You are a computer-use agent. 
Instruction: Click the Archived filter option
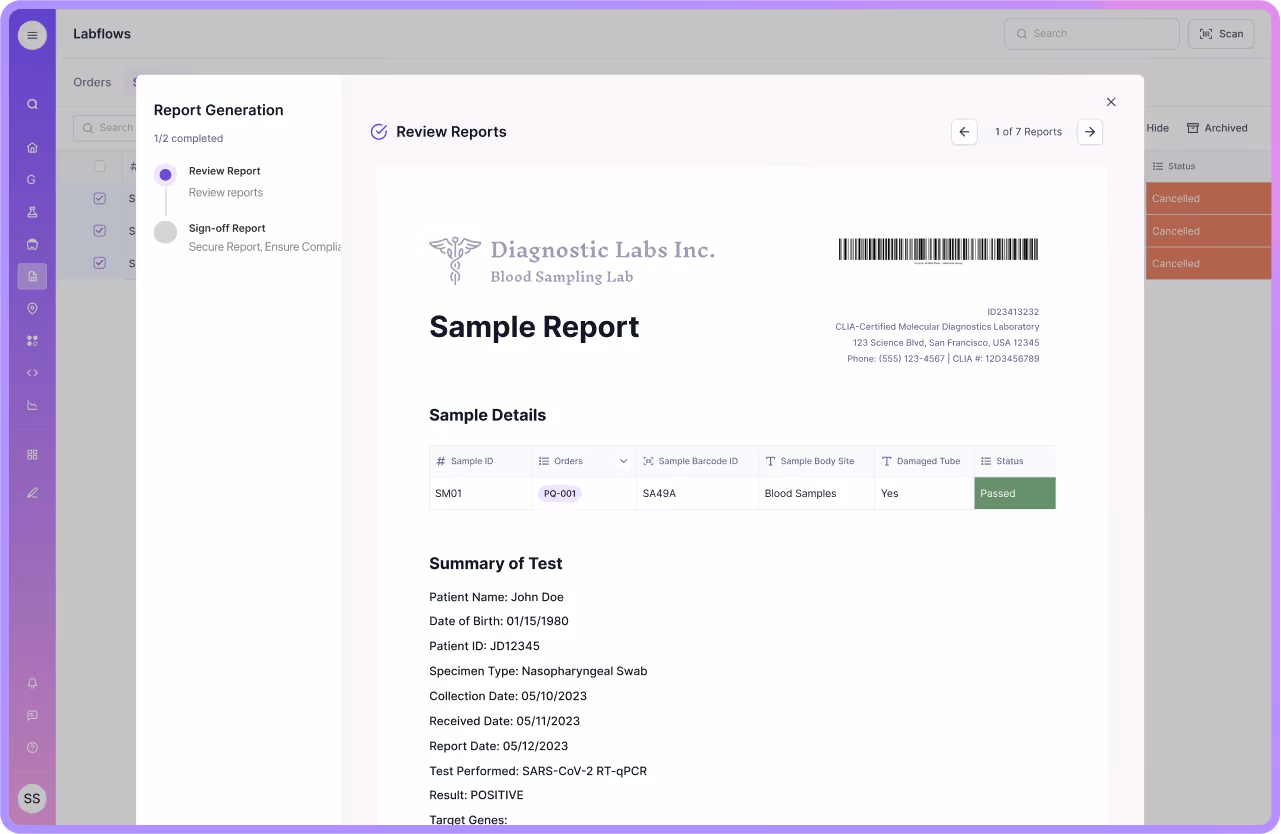[1218, 128]
